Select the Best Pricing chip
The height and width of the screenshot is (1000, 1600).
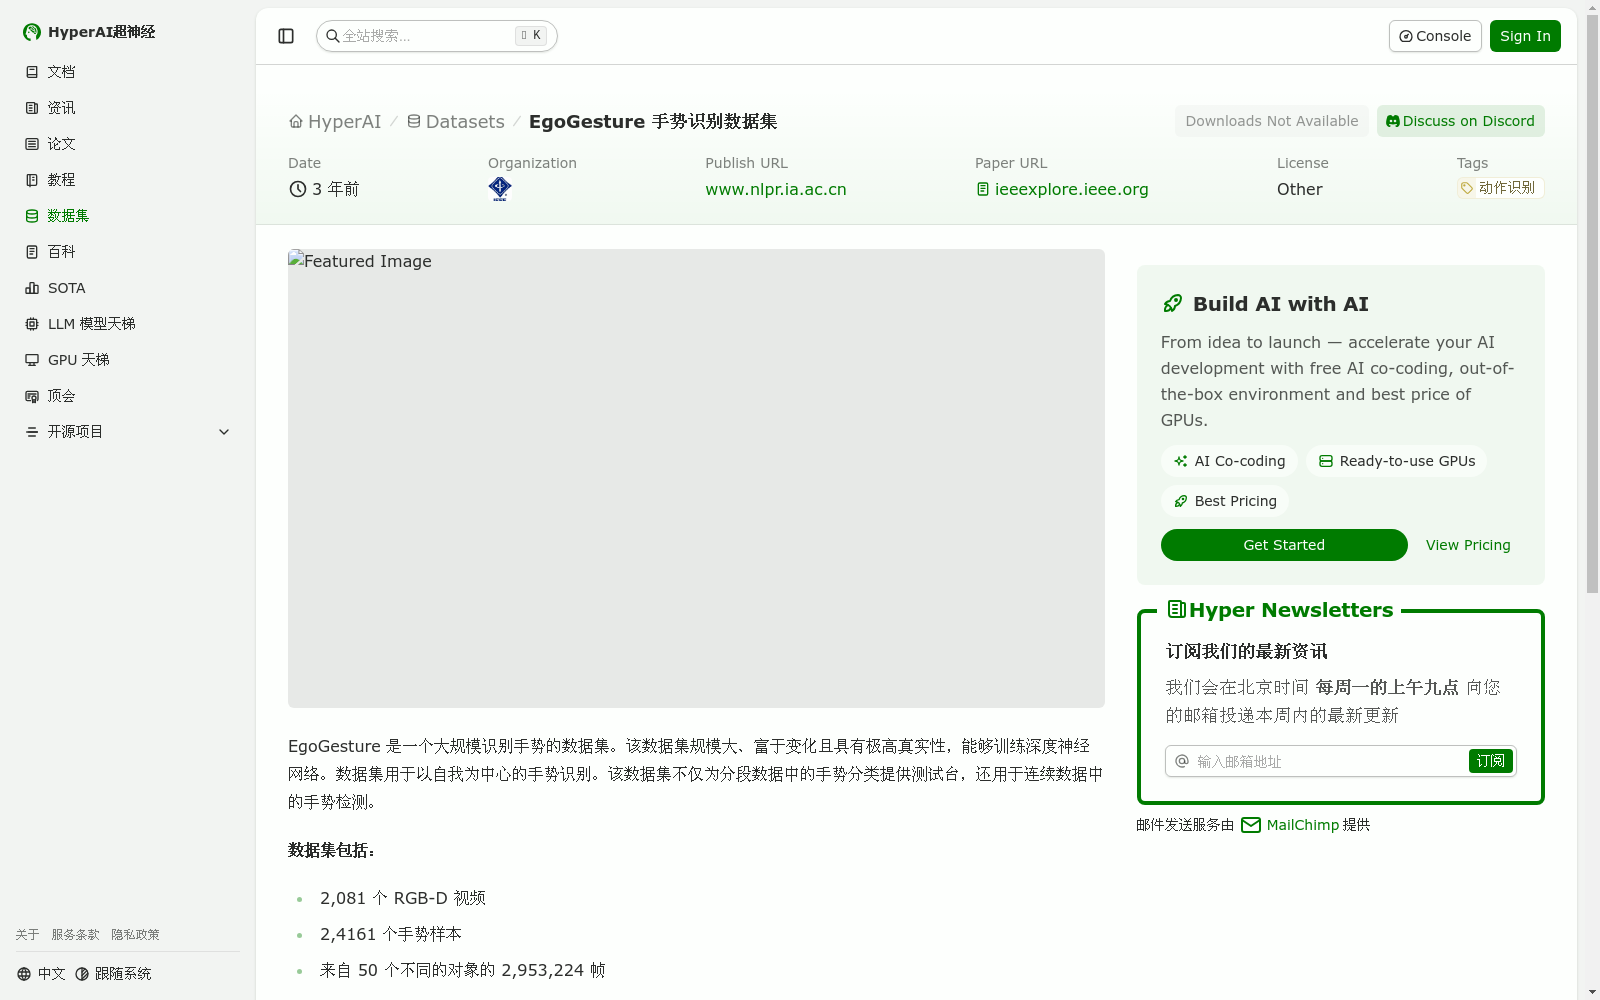coord(1225,501)
